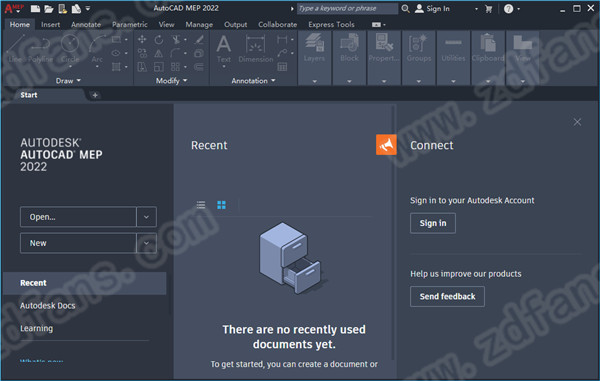Expand the Draw panel
Screen dimensions: 600x381
point(68,81)
